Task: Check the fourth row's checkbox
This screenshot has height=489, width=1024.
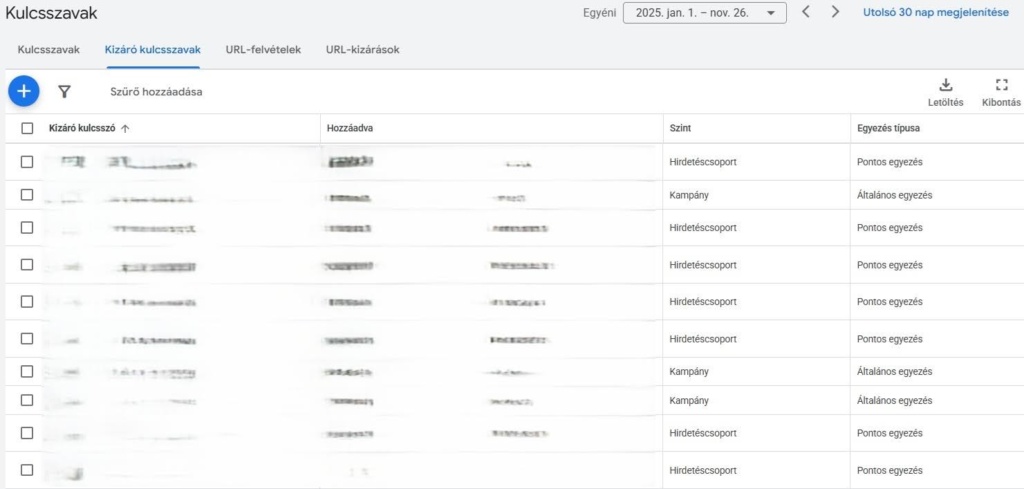Action: pyautogui.click(x=27, y=264)
